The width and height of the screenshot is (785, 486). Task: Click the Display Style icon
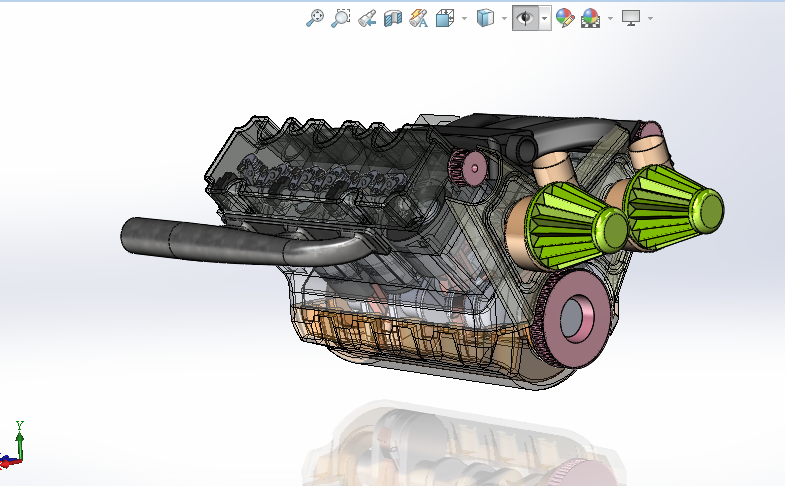[x=485, y=19]
